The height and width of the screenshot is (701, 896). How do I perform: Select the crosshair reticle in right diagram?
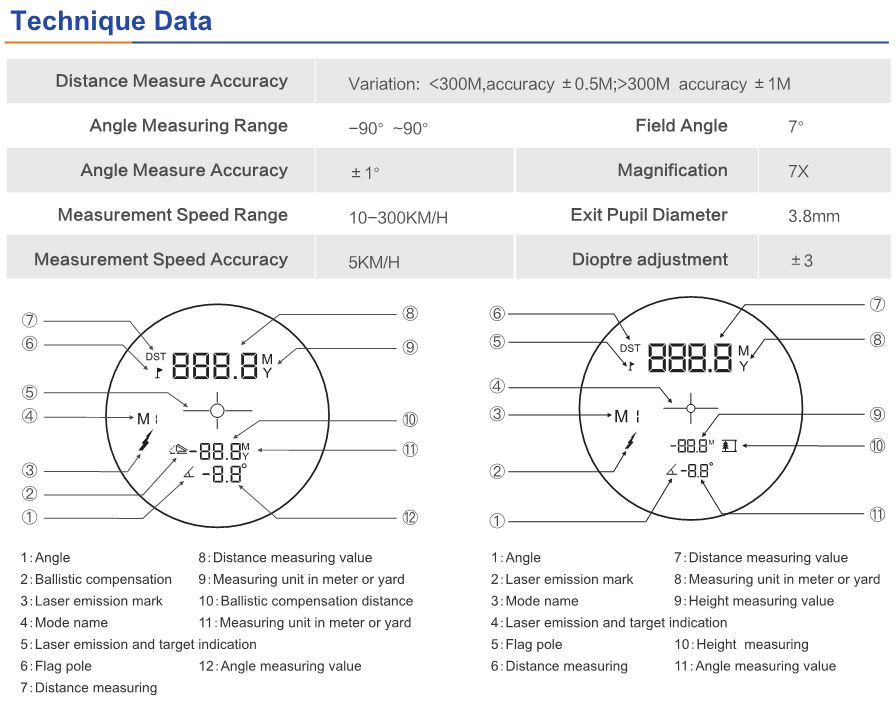pos(690,405)
